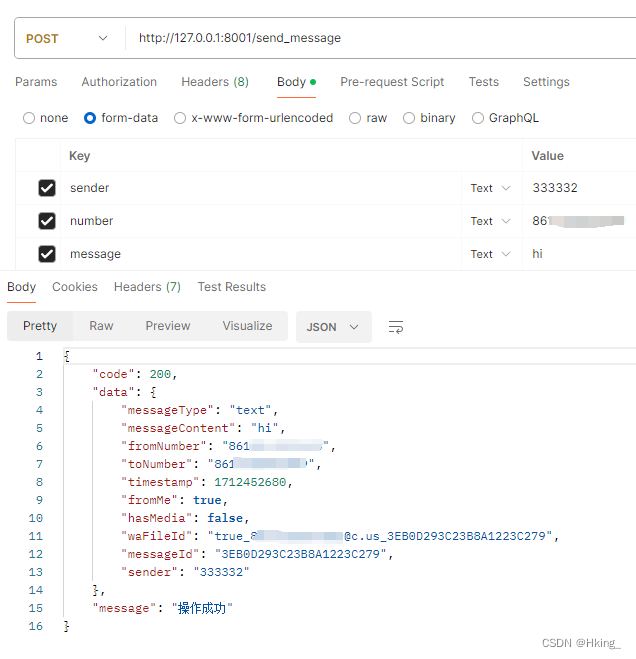Open the Text type dropdown for sender
Screen dimensions: 636x659
coord(490,188)
